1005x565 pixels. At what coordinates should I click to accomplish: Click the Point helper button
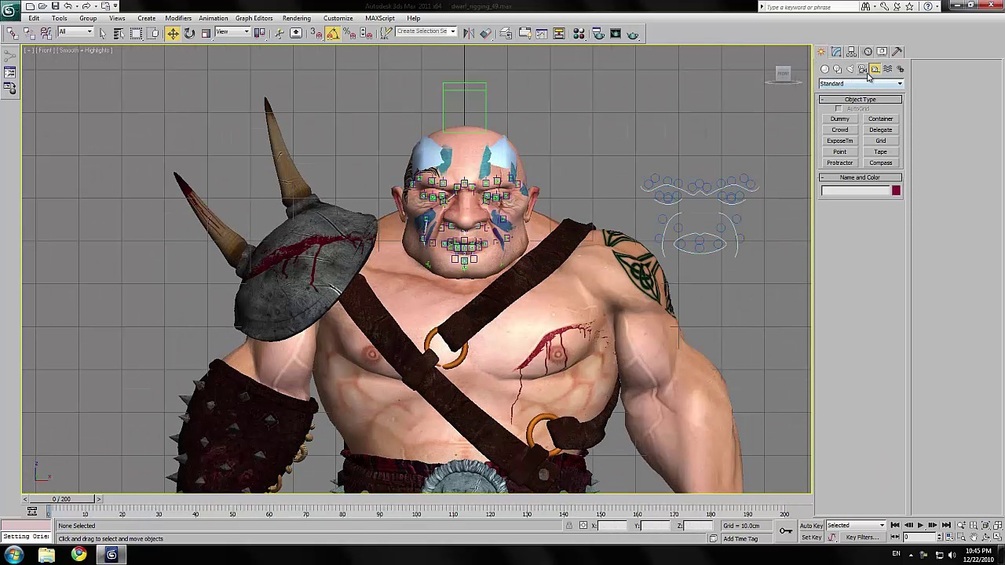click(840, 152)
